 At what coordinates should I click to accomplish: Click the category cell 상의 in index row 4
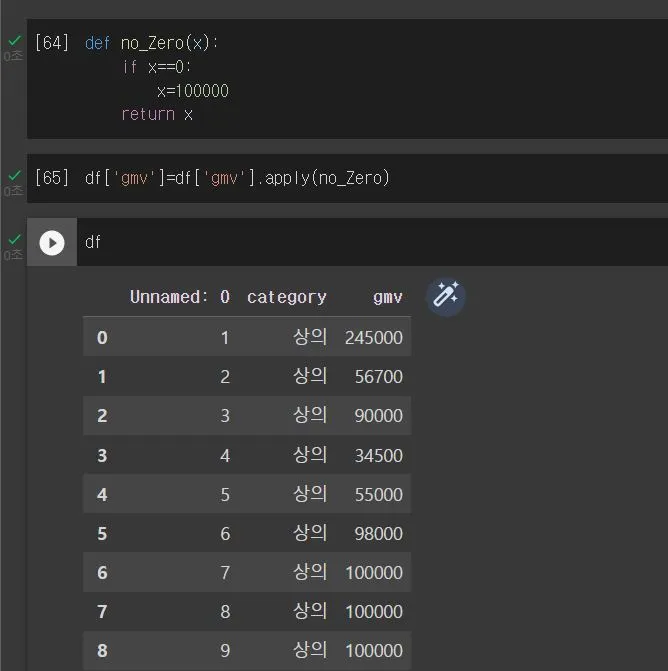(x=310, y=493)
